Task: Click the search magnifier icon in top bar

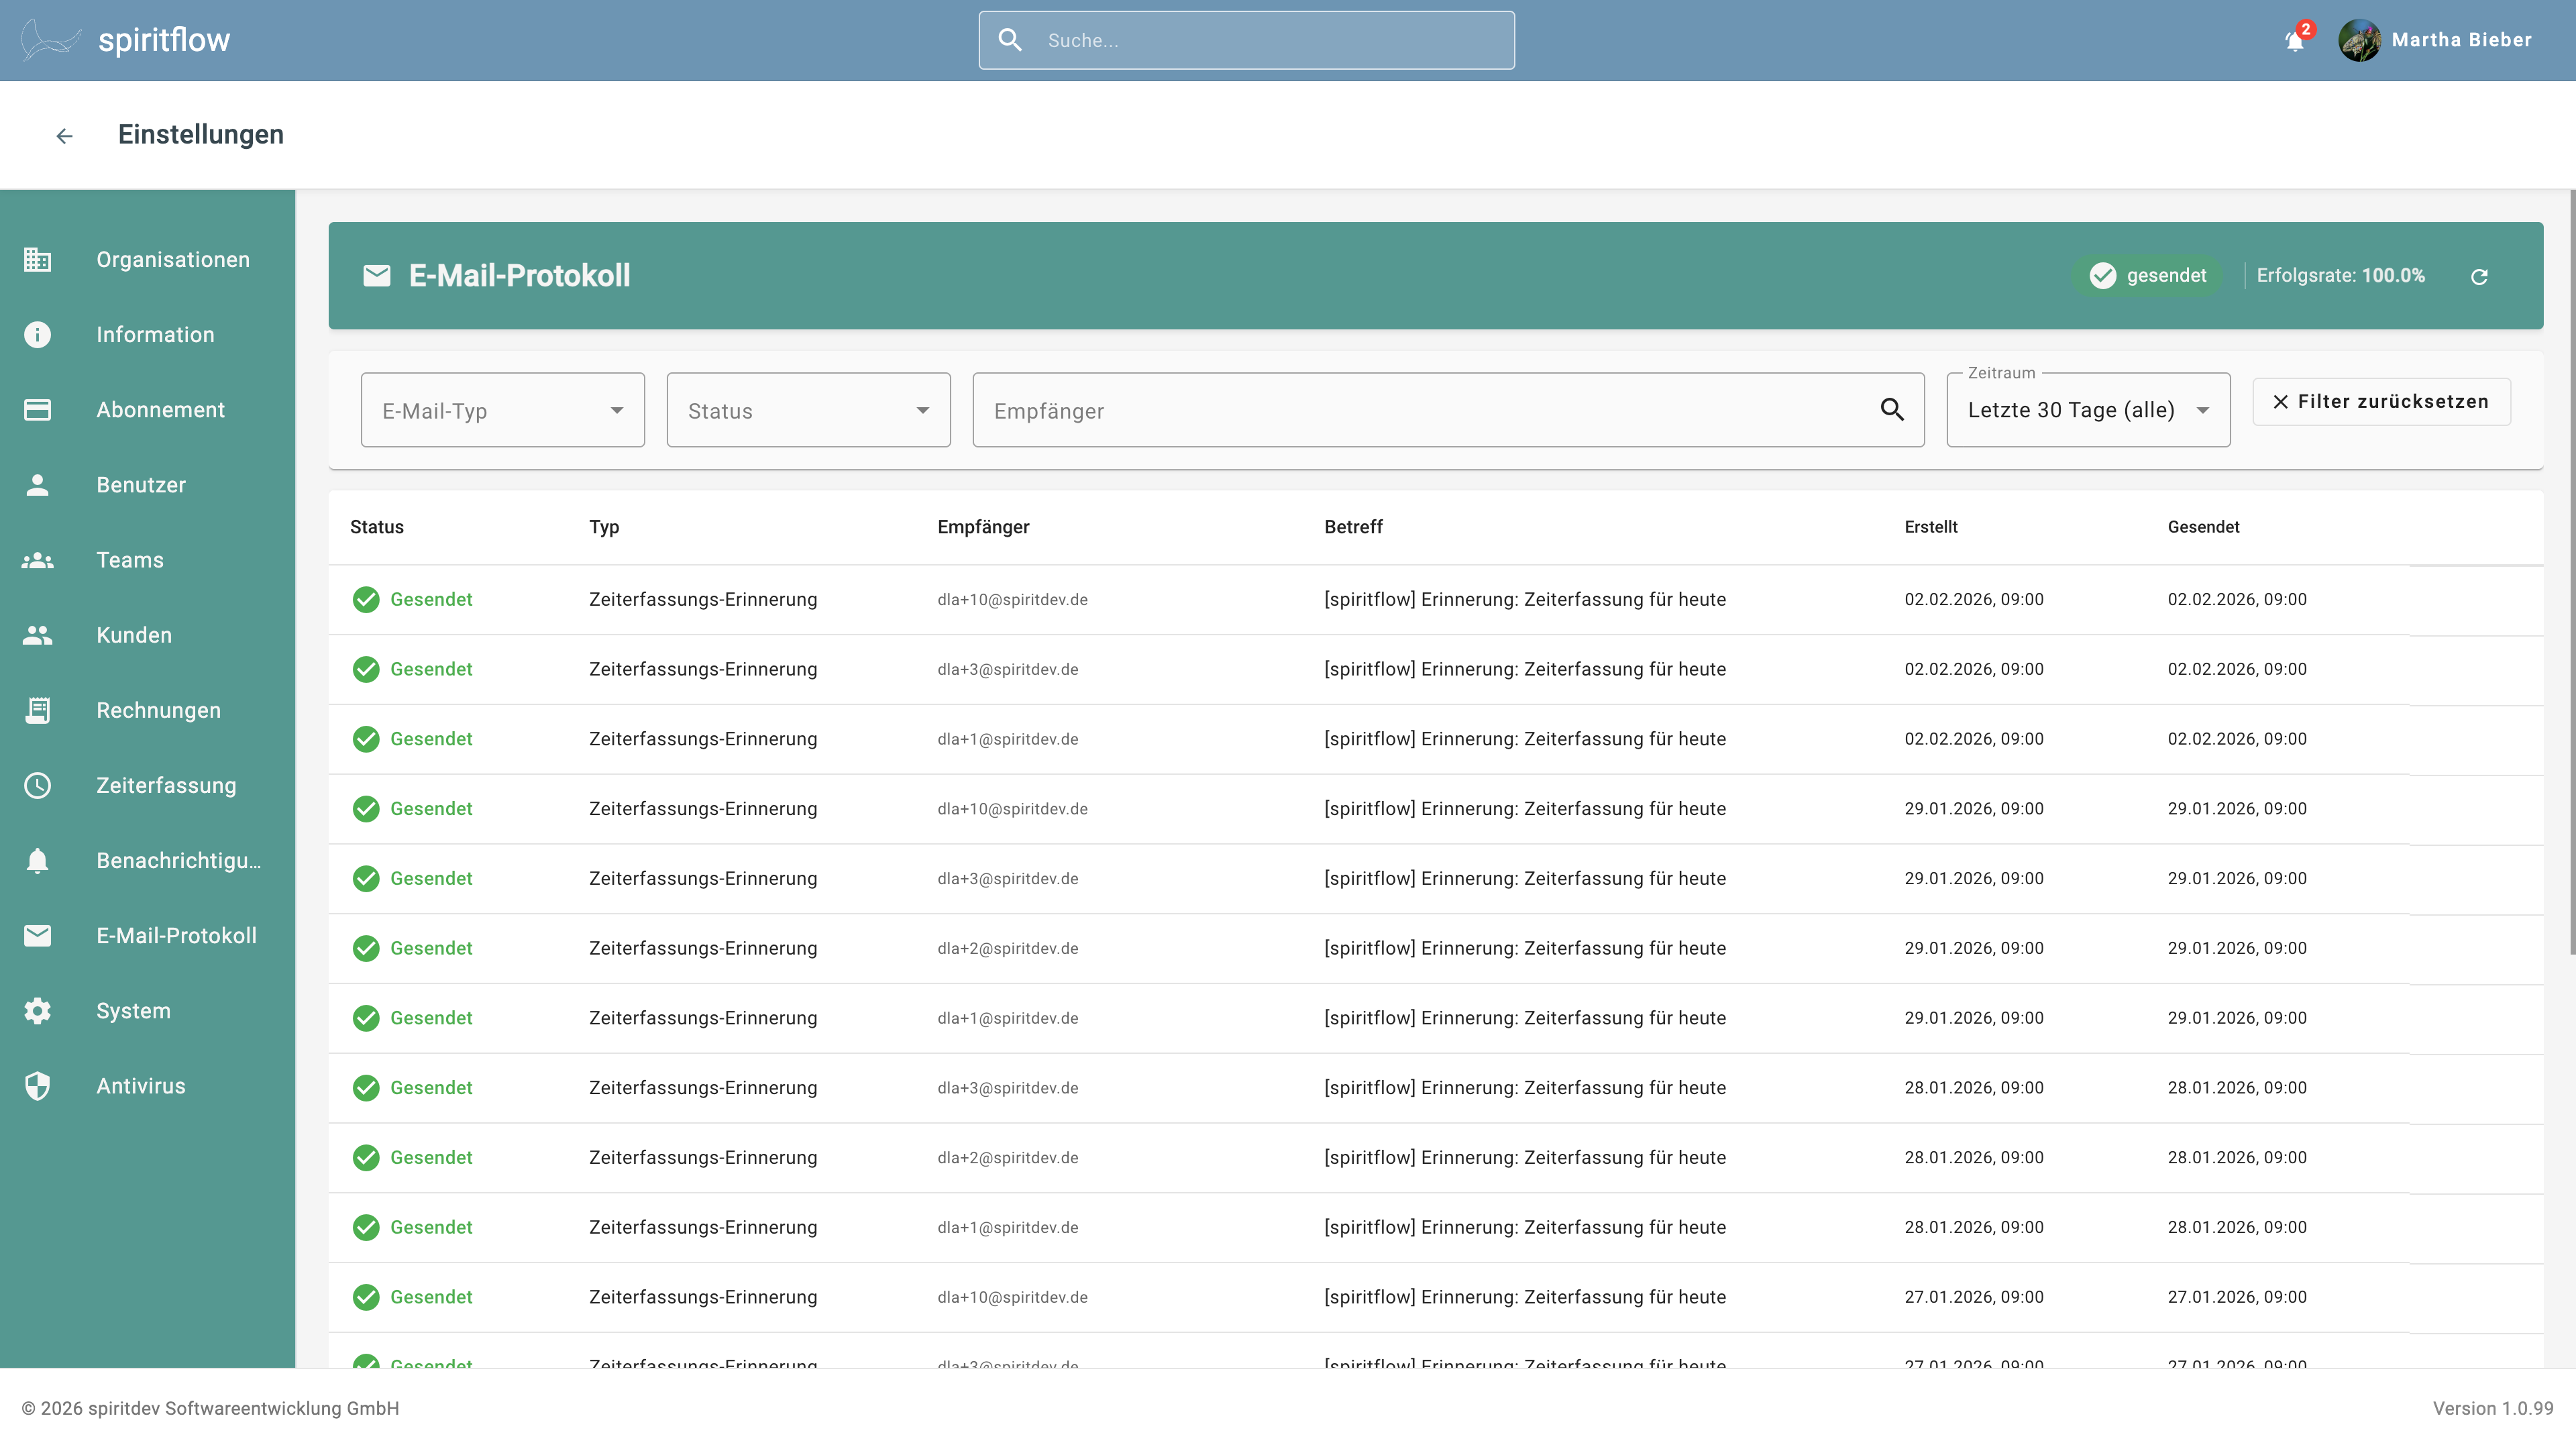Action: [x=1010, y=40]
